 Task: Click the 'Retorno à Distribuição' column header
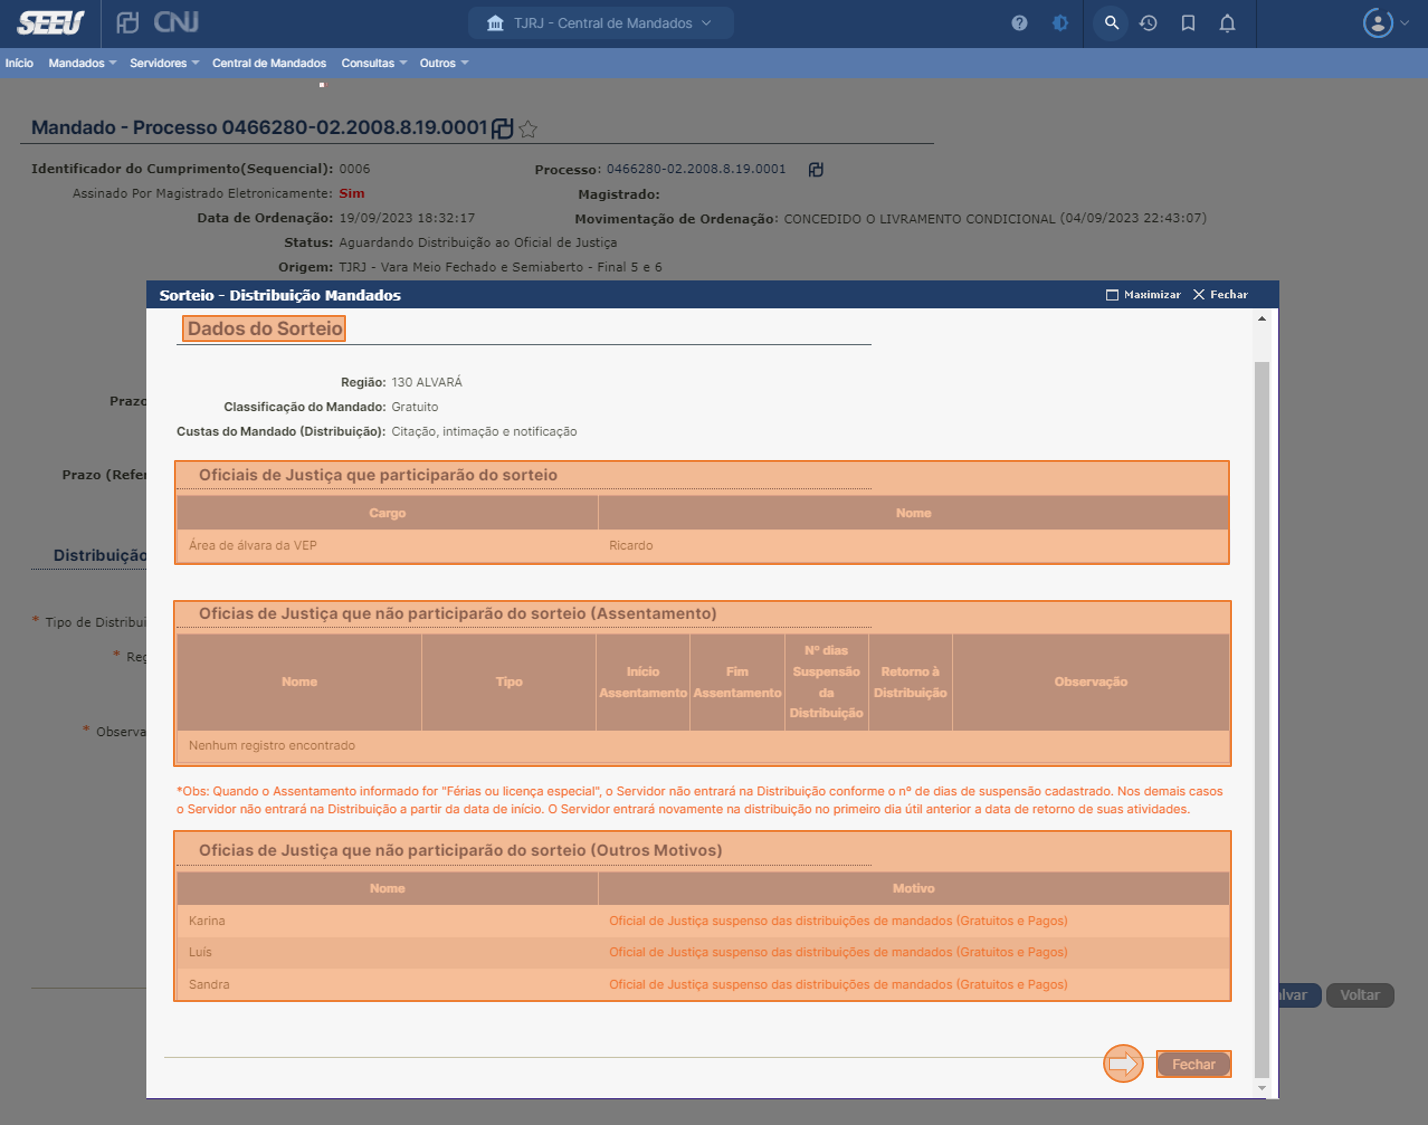(910, 682)
